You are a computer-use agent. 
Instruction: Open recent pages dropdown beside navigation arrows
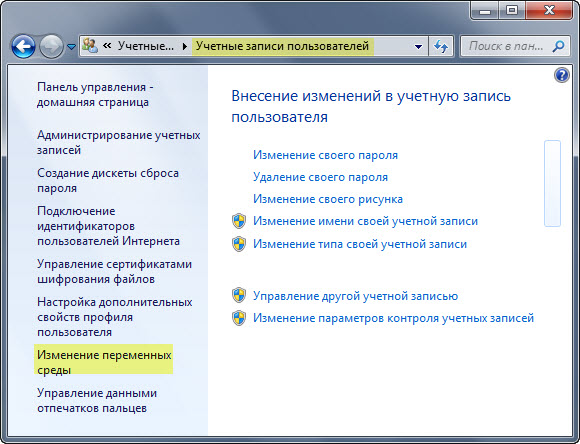pyautogui.click(x=71, y=47)
